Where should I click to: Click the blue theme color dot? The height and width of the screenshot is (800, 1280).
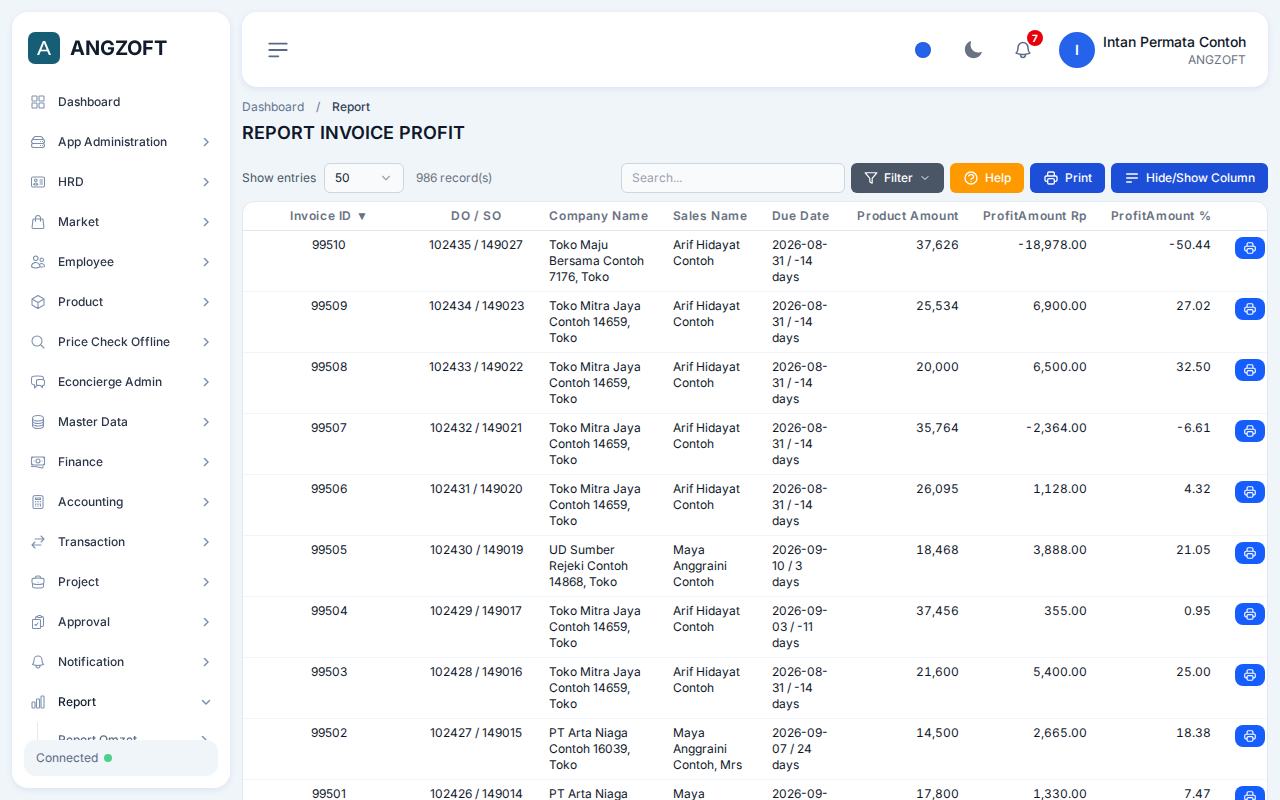(x=923, y=50)
